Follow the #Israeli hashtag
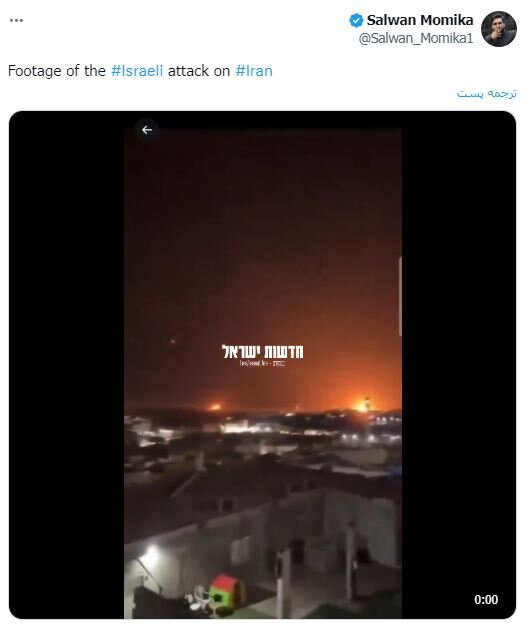 (137, 71)
